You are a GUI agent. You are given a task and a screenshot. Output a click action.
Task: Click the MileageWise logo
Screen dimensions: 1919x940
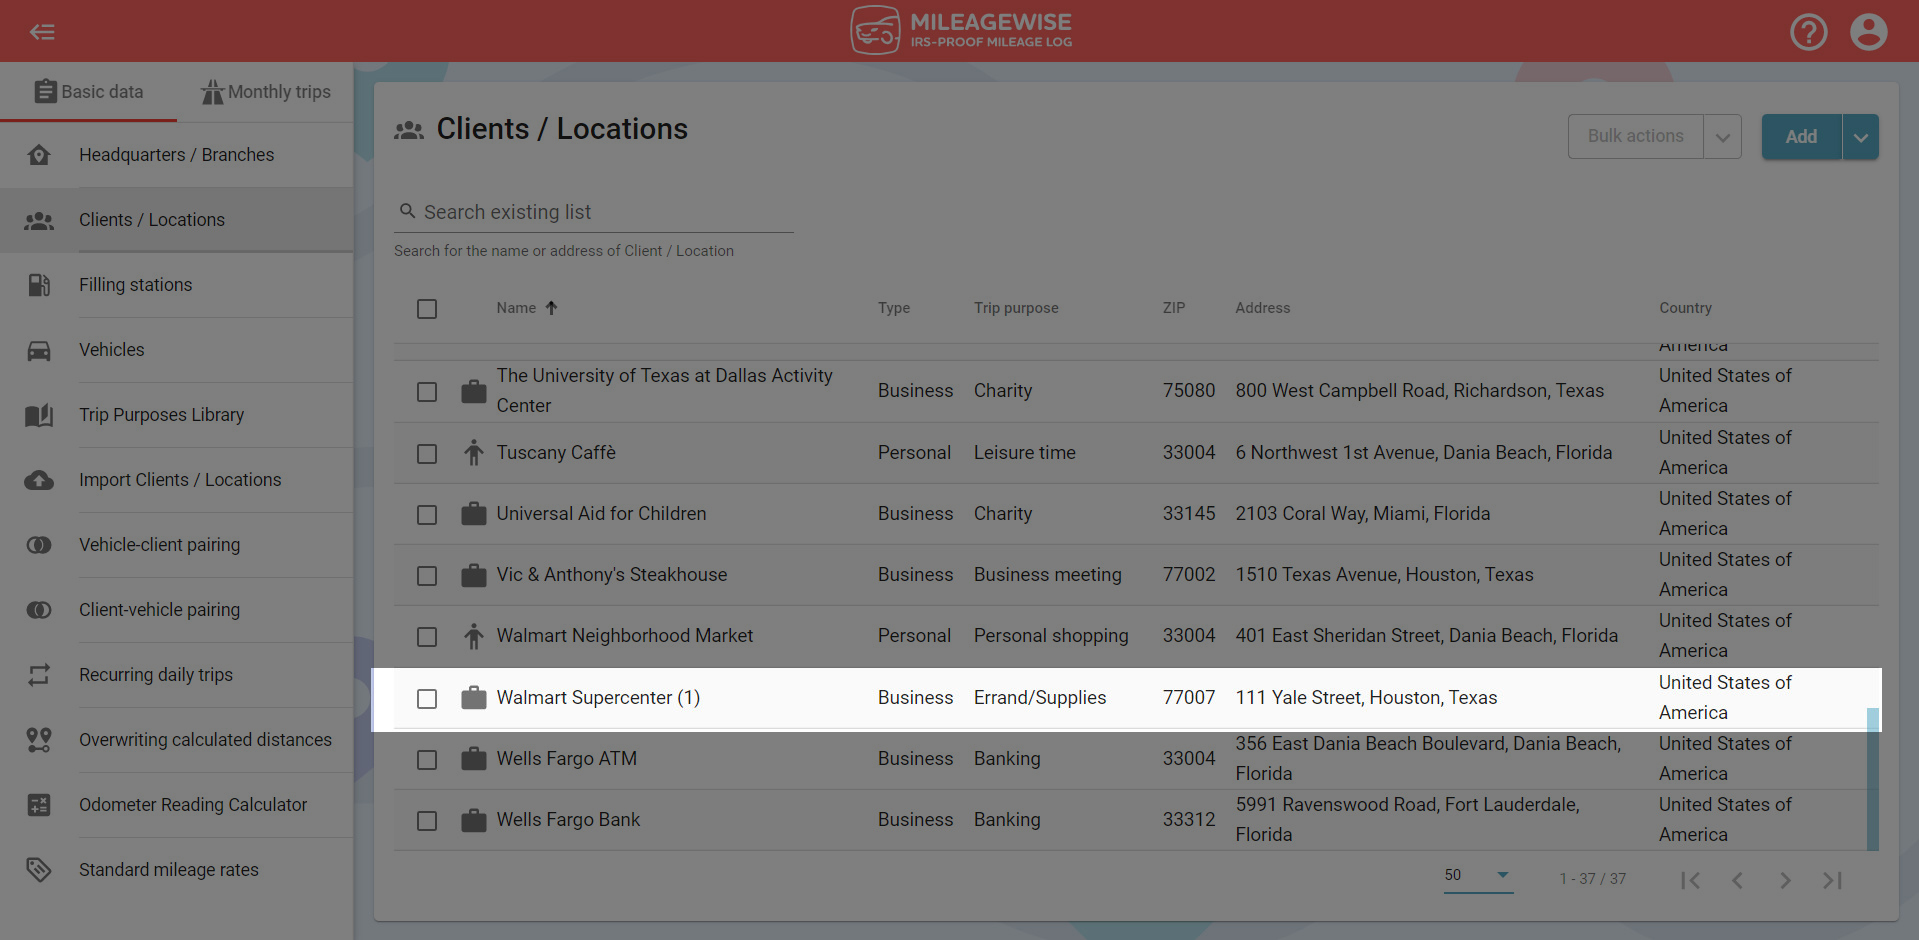click(960, 30)
